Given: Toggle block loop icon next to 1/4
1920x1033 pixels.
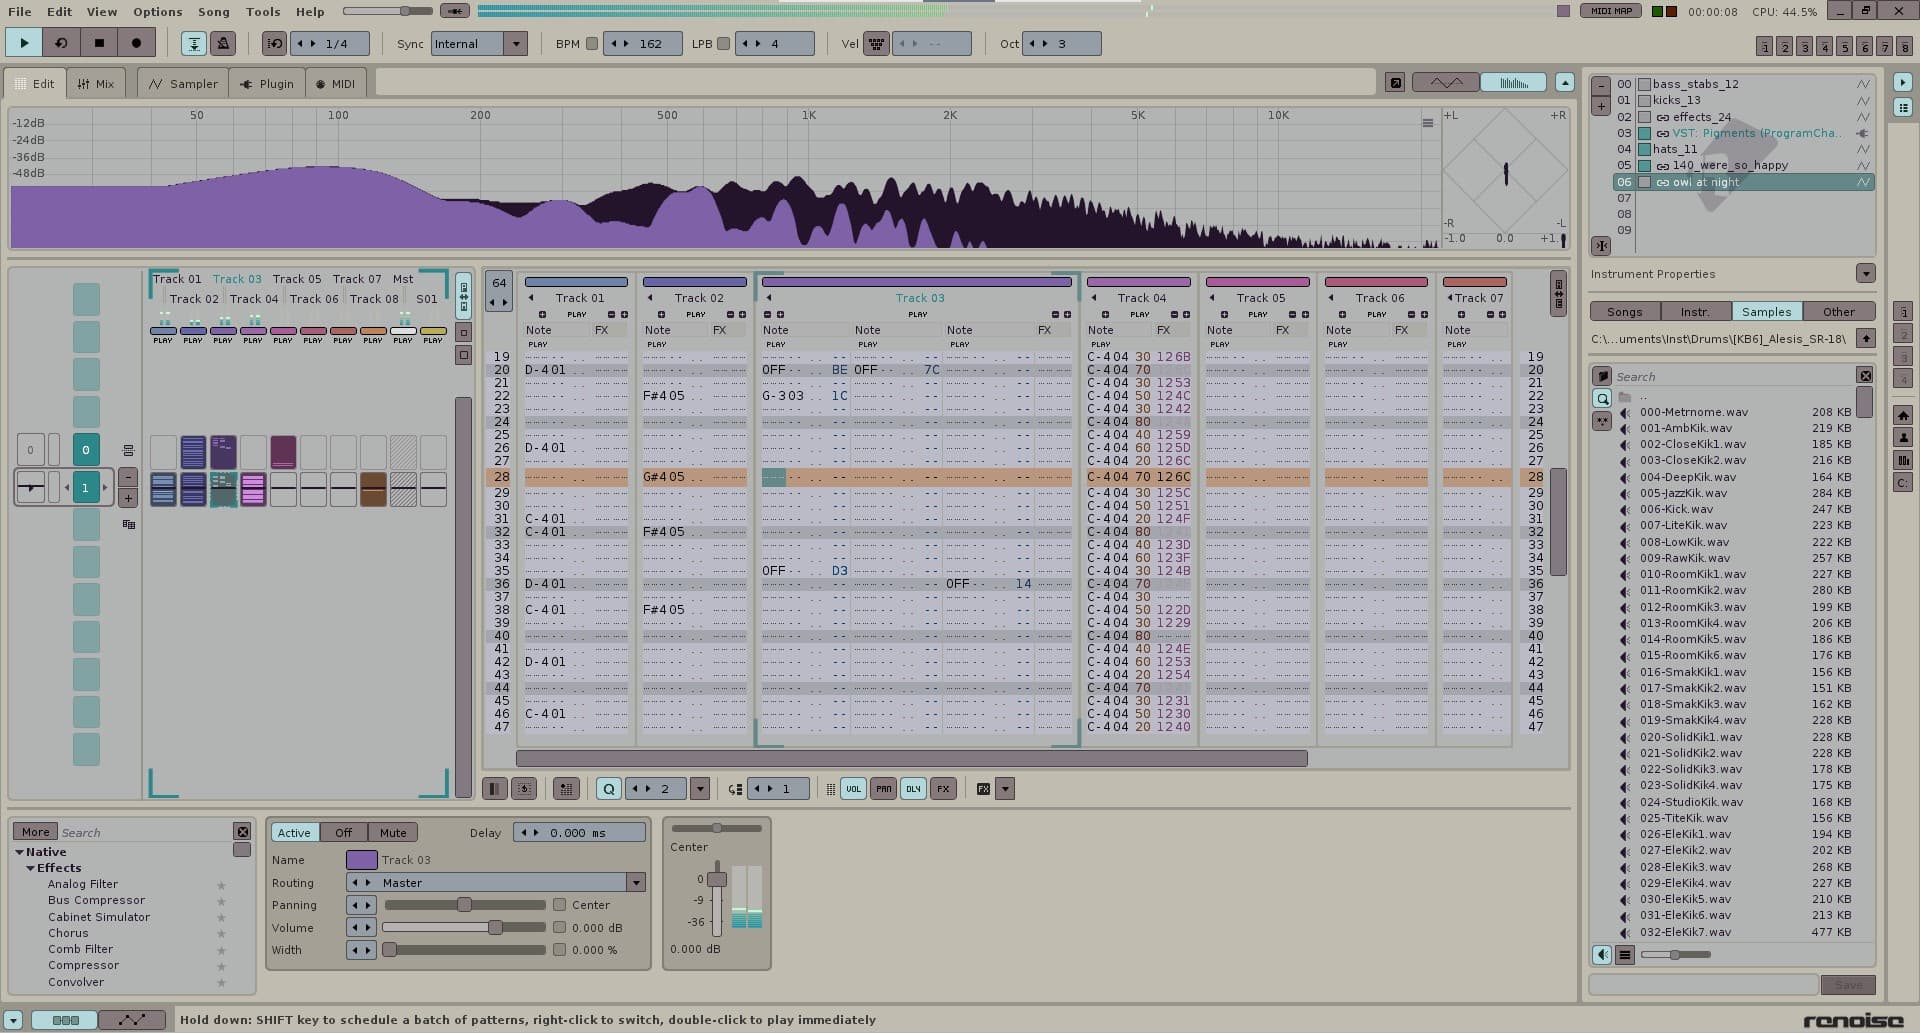Looking at the screenshot, I should coord(275,43).
